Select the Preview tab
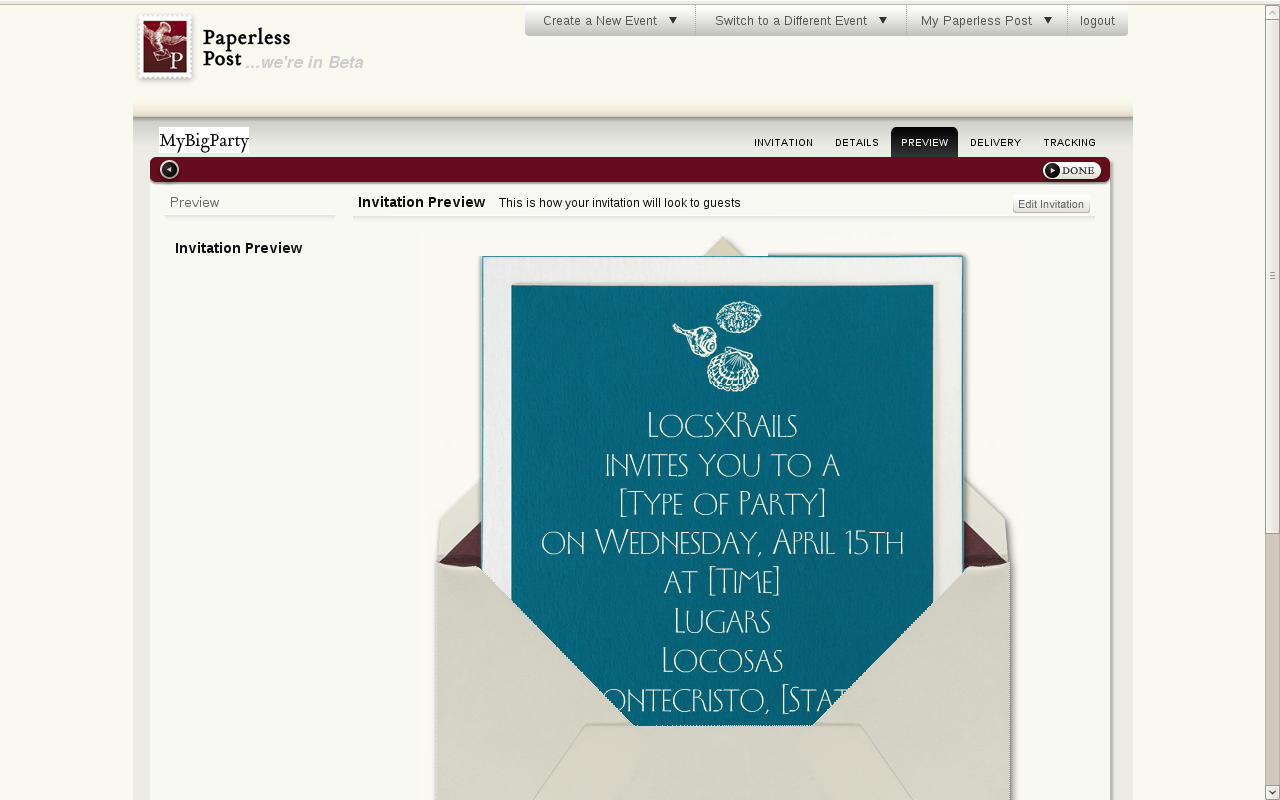 [x=924, y=143]
